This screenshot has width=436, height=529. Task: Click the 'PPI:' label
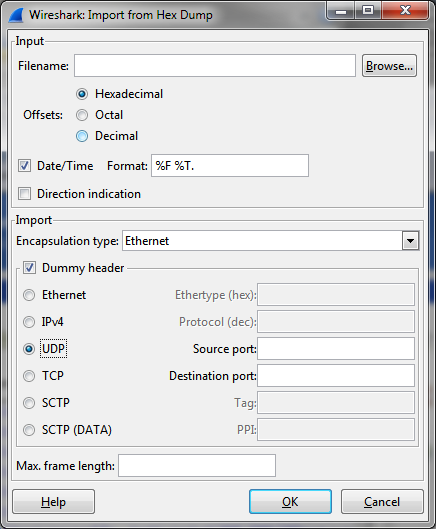pyautogui.click(x=247, y=430)
